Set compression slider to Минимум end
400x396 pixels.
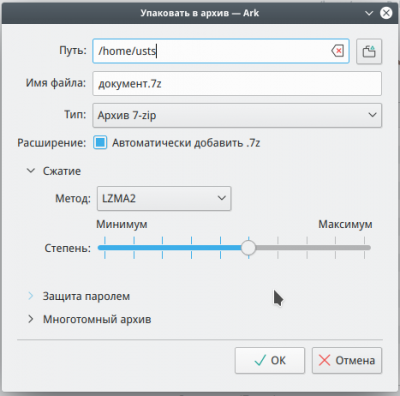click(105, 248)
